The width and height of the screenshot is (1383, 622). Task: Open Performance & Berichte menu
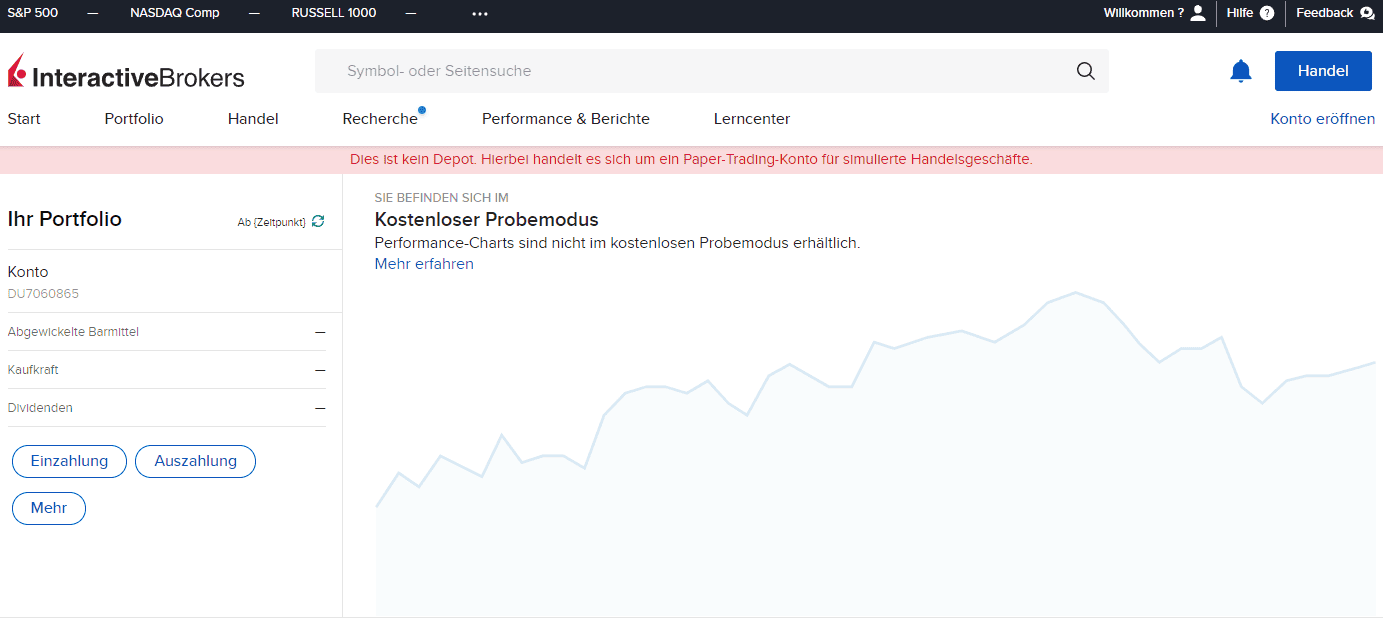566,119
